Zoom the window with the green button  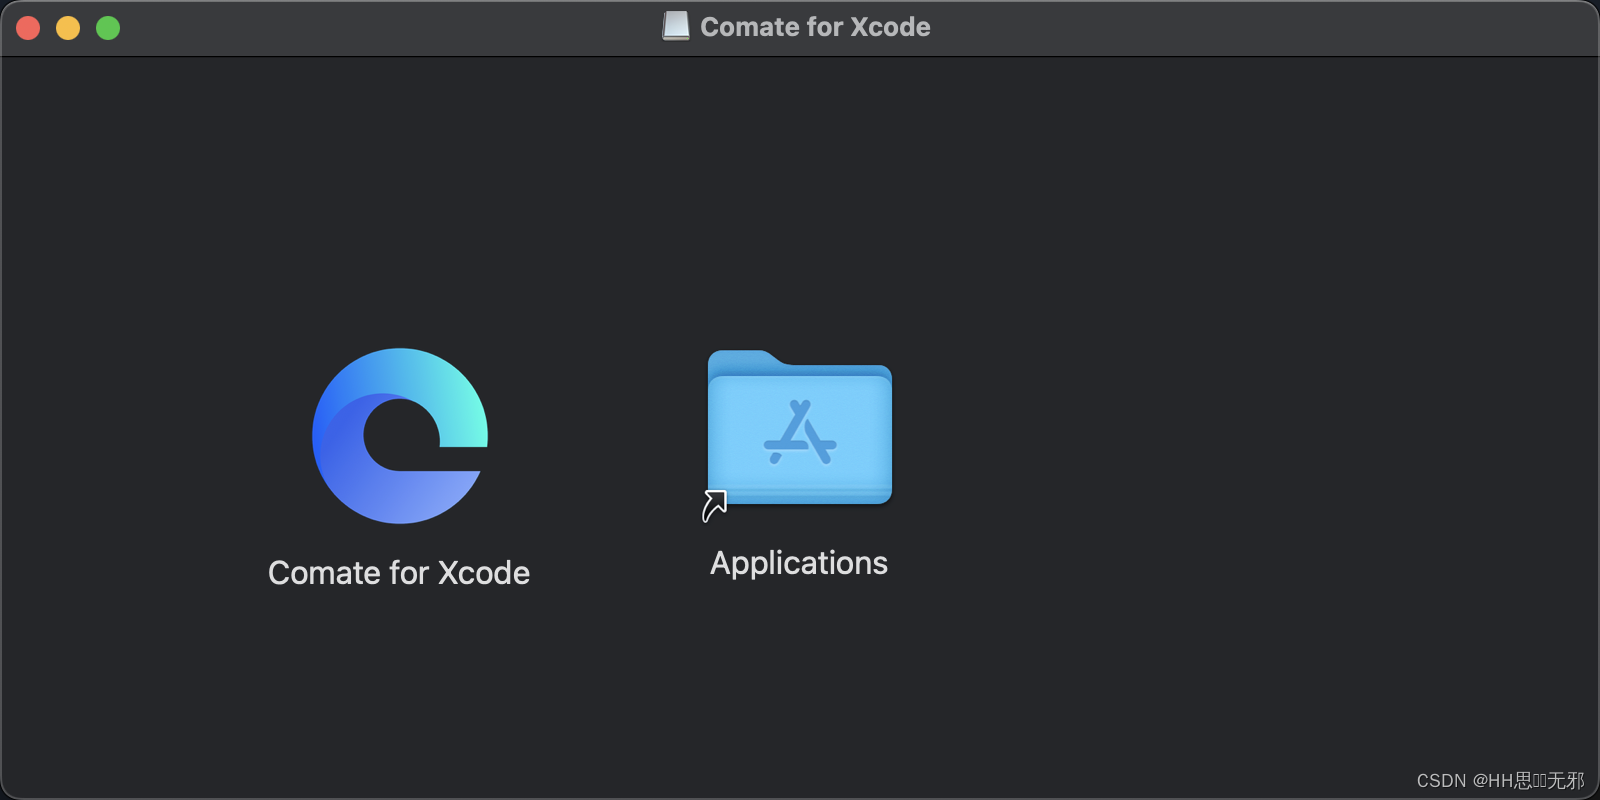pos(108,28)
